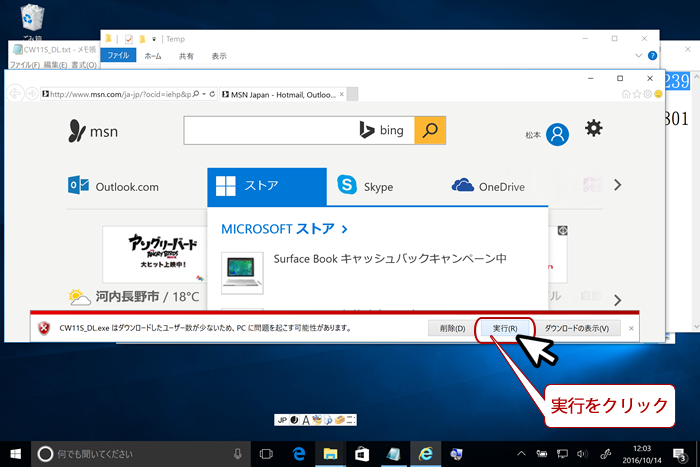Click the JP indicator on the IME bar
700x467 pixels.
[282, 420]
